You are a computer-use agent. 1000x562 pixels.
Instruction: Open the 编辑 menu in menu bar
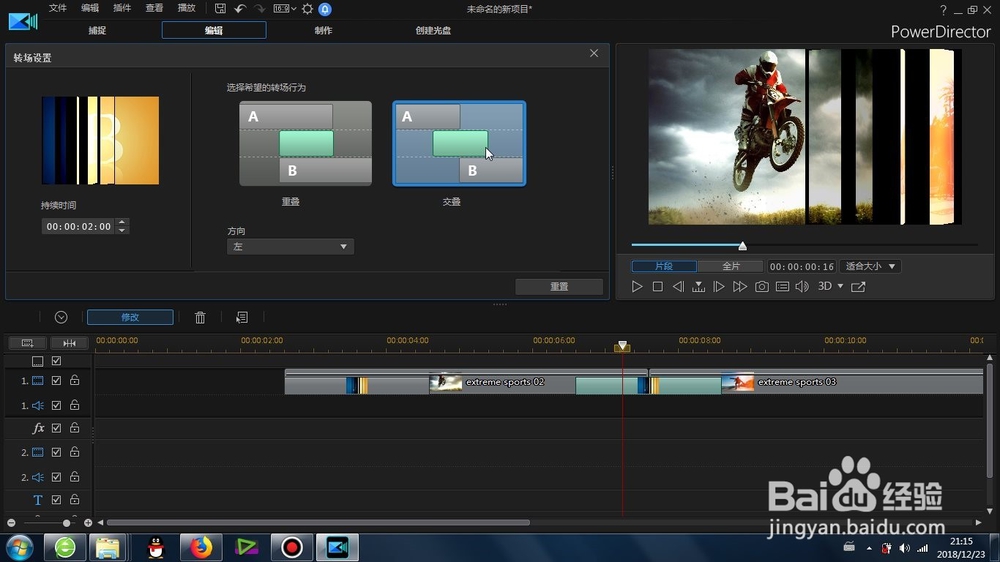click(90, 8)
